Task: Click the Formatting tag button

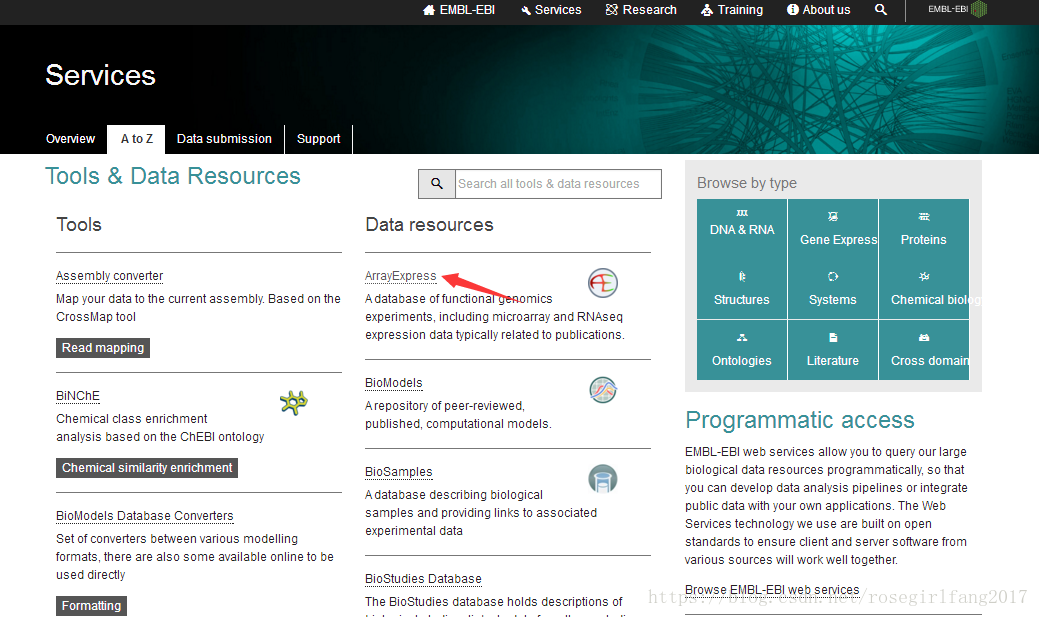Action: (x=91, y=606)
